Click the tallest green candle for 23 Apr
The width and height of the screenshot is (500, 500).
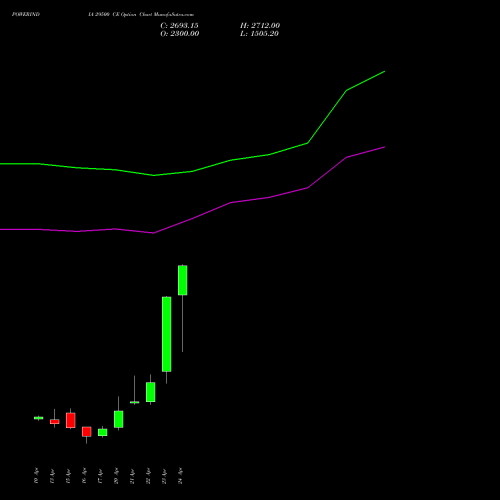pos(167,334)
